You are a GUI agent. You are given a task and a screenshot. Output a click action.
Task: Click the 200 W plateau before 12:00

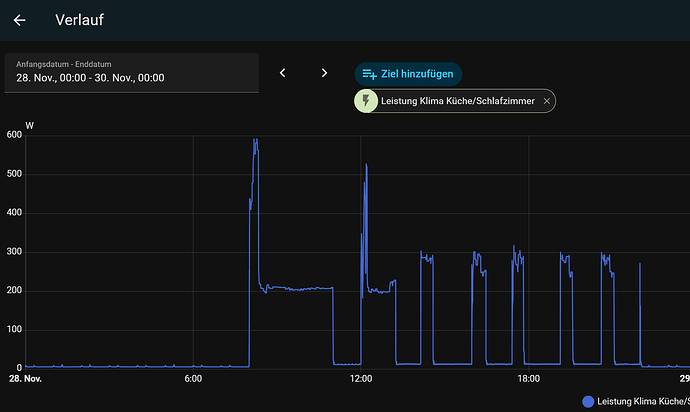click(x=295, y=288)
